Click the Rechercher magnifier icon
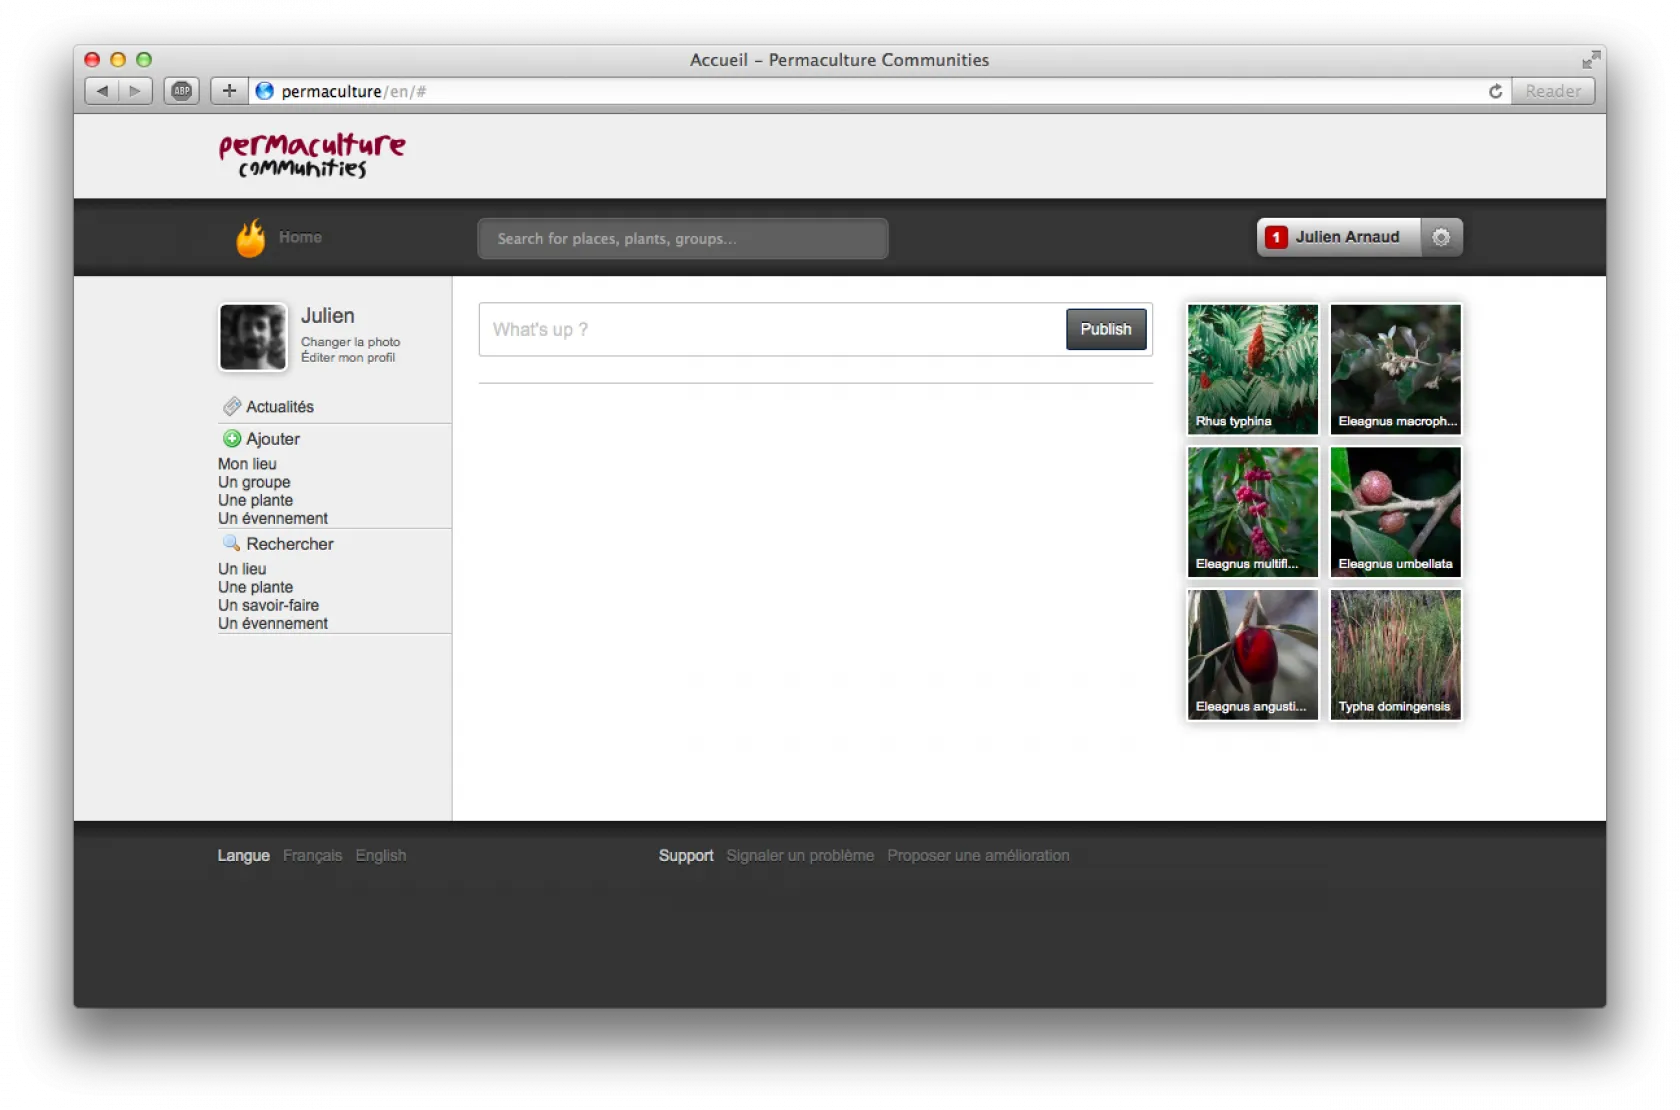This screenshot has height=1110, width=1680. pos(231,543)
